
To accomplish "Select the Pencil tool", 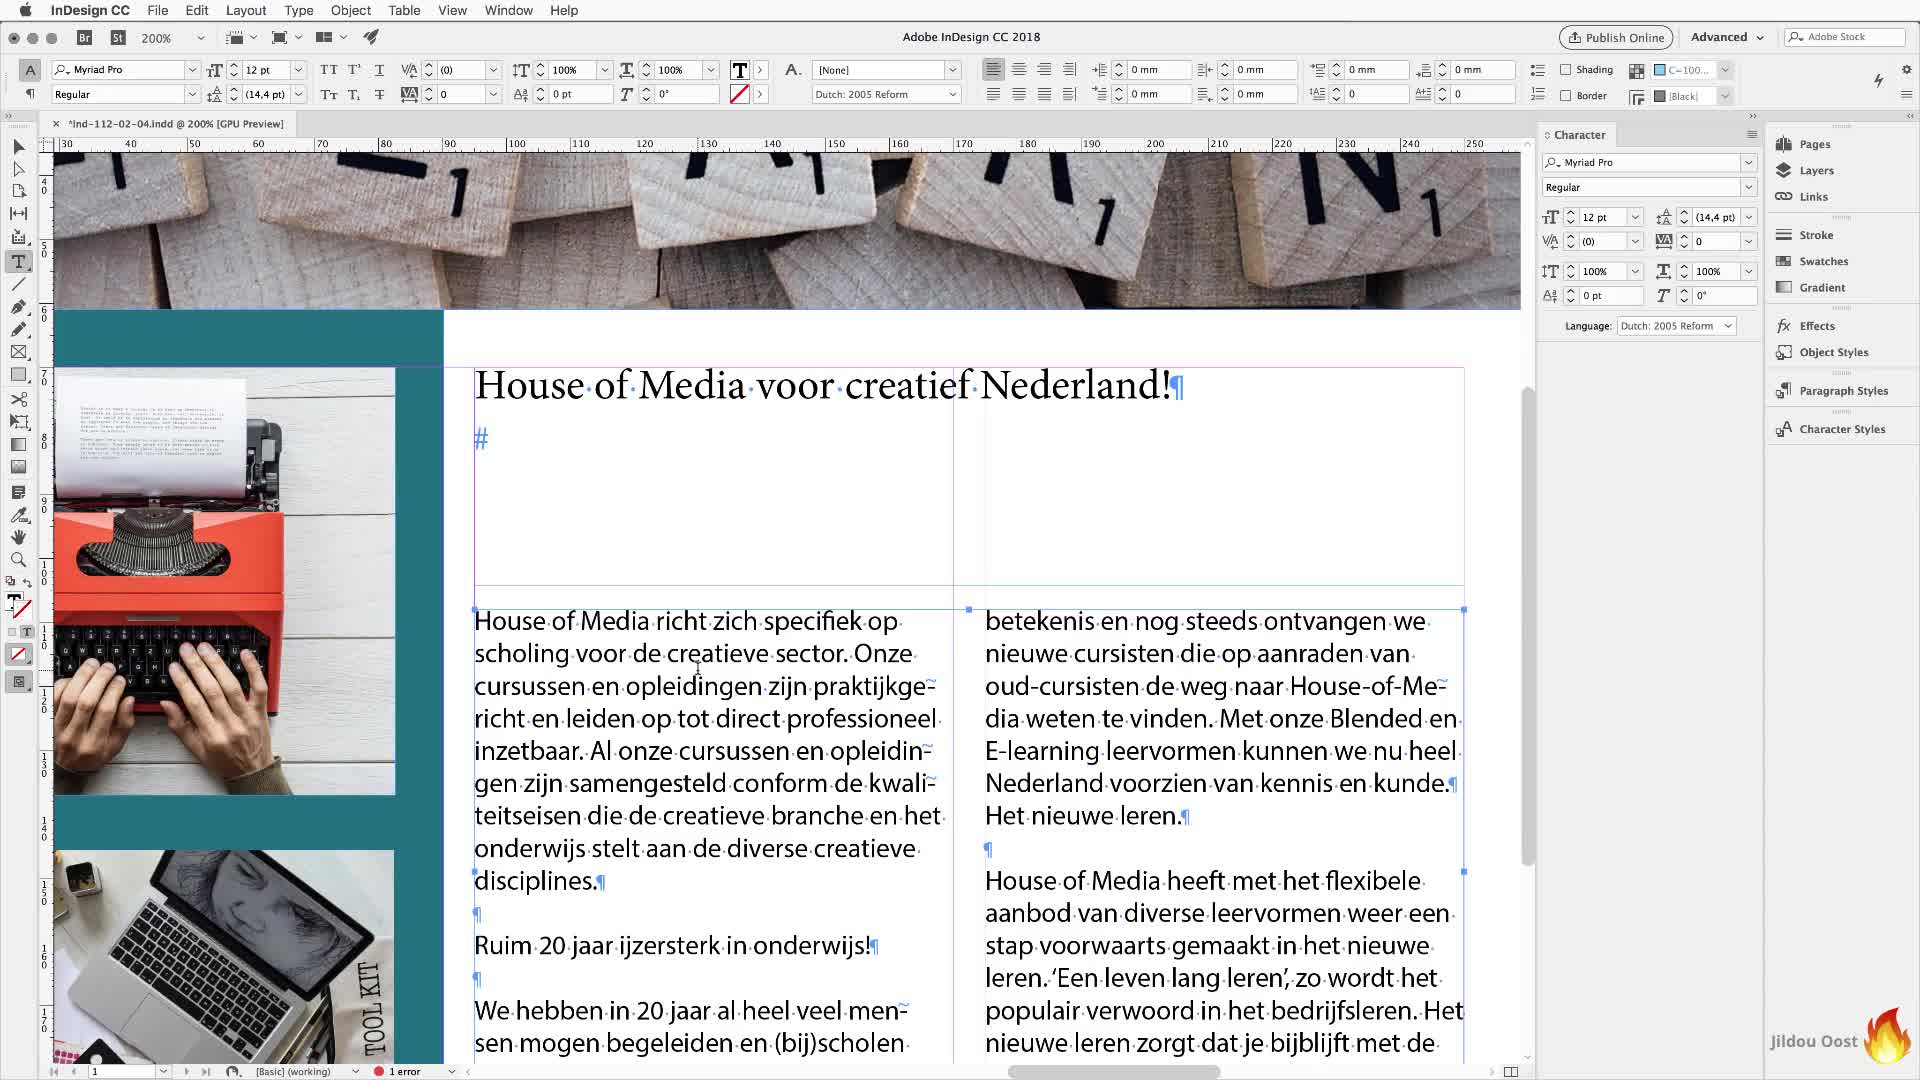I will click(18, 329).
